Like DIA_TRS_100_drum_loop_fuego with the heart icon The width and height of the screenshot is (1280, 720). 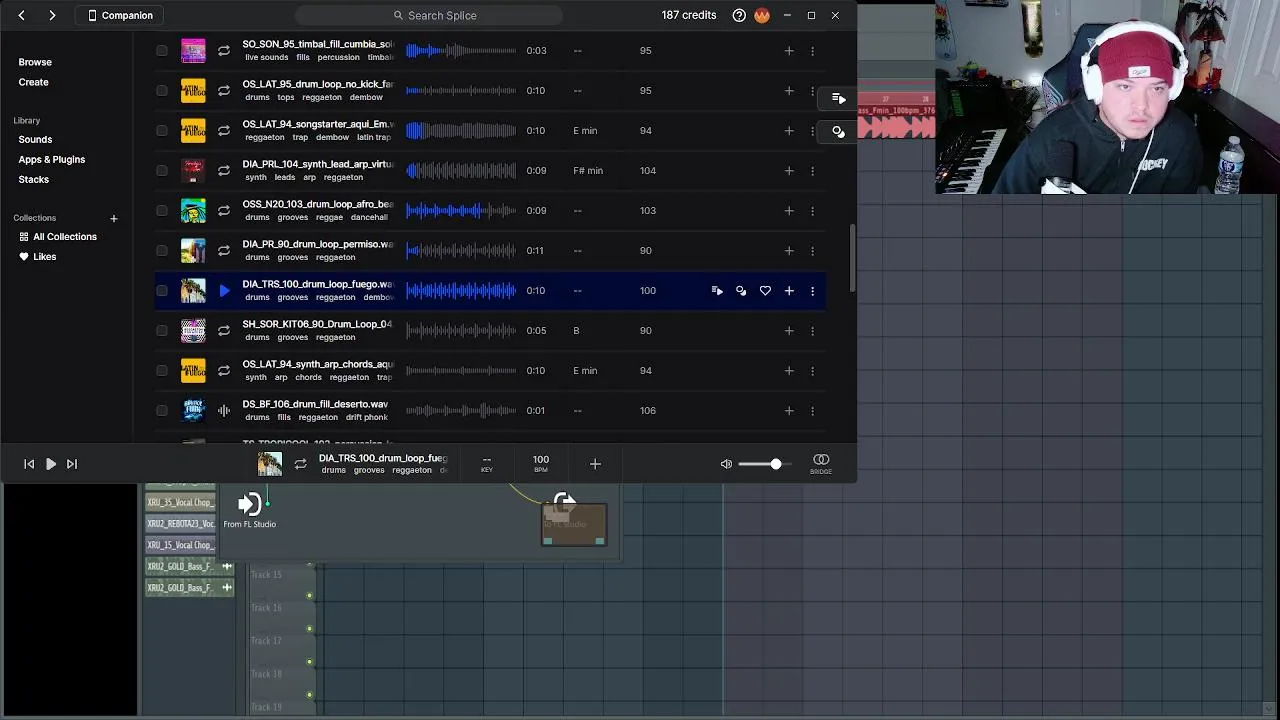tap(765, 290)
